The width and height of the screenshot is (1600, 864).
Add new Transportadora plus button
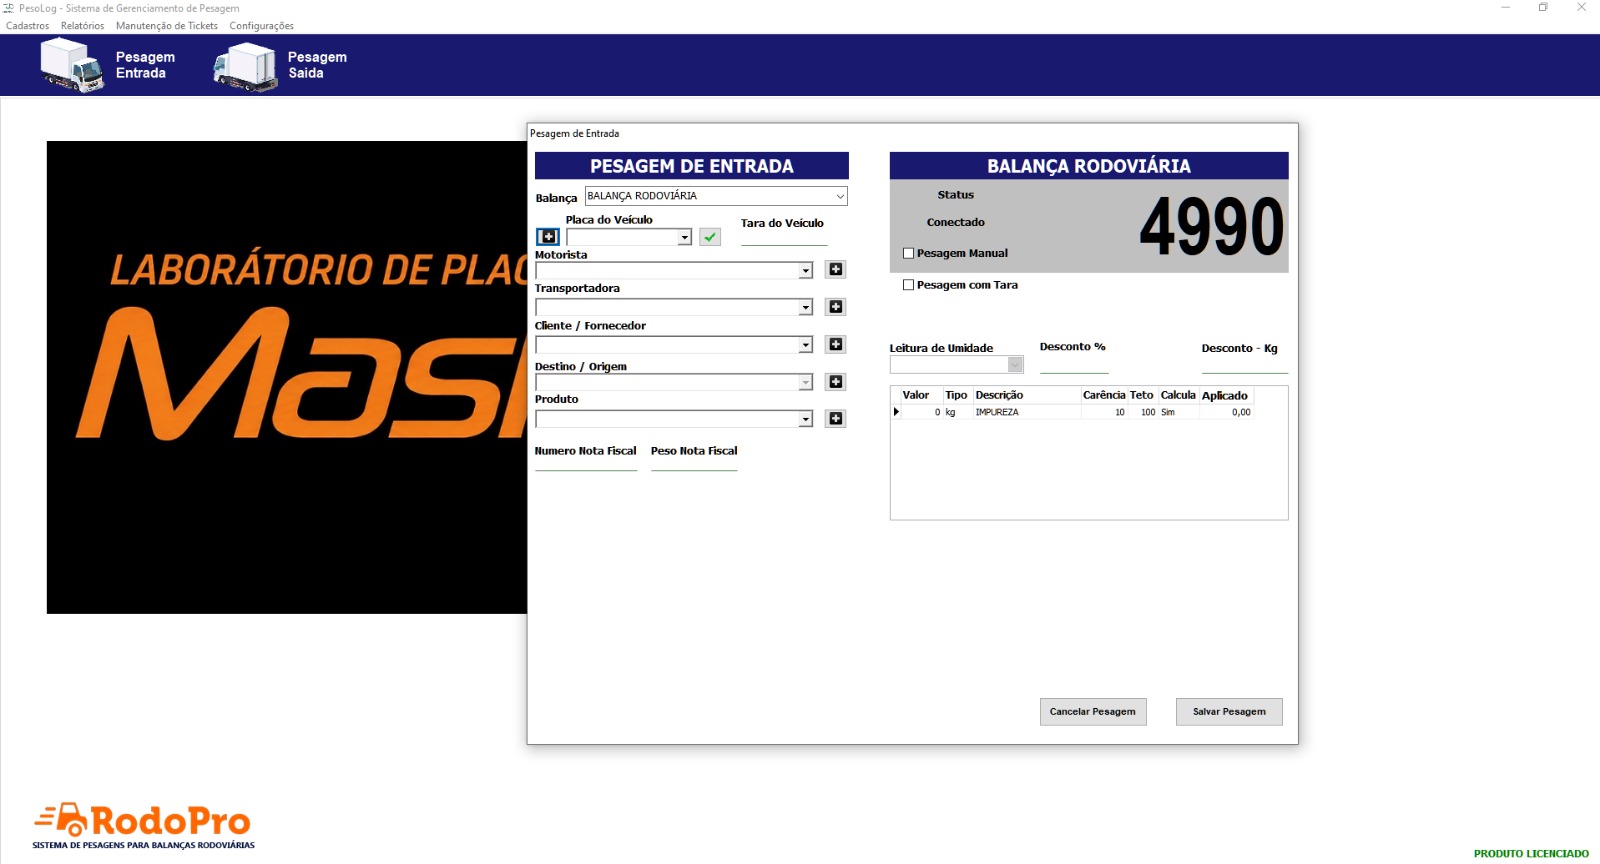click(836, 307)
